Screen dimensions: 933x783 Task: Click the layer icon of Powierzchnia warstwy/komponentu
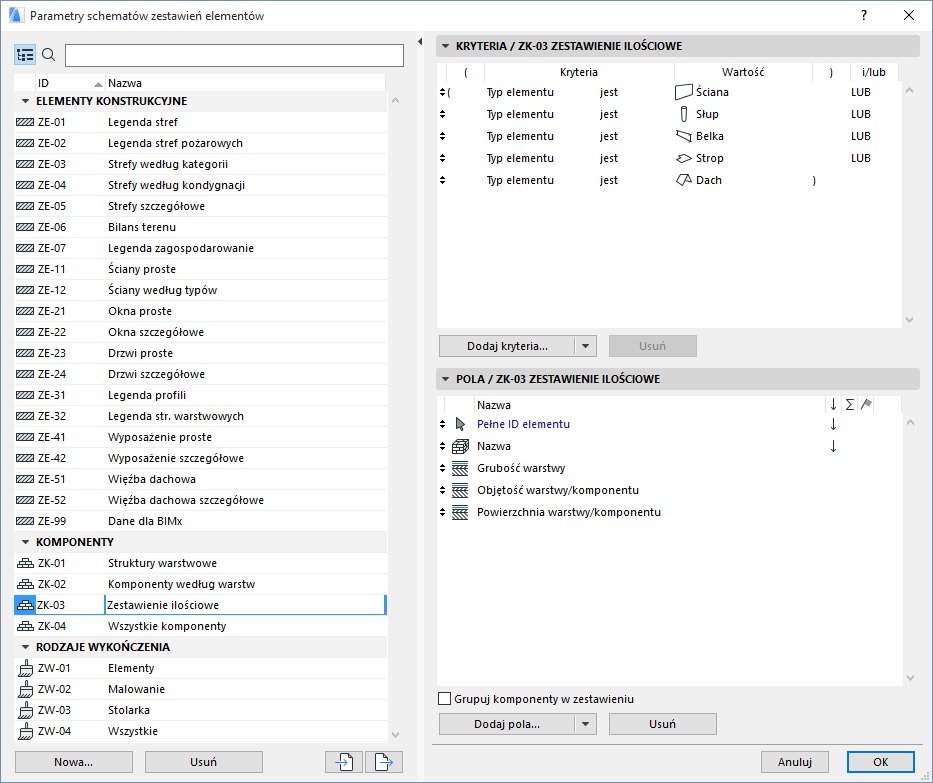(460, 512)
